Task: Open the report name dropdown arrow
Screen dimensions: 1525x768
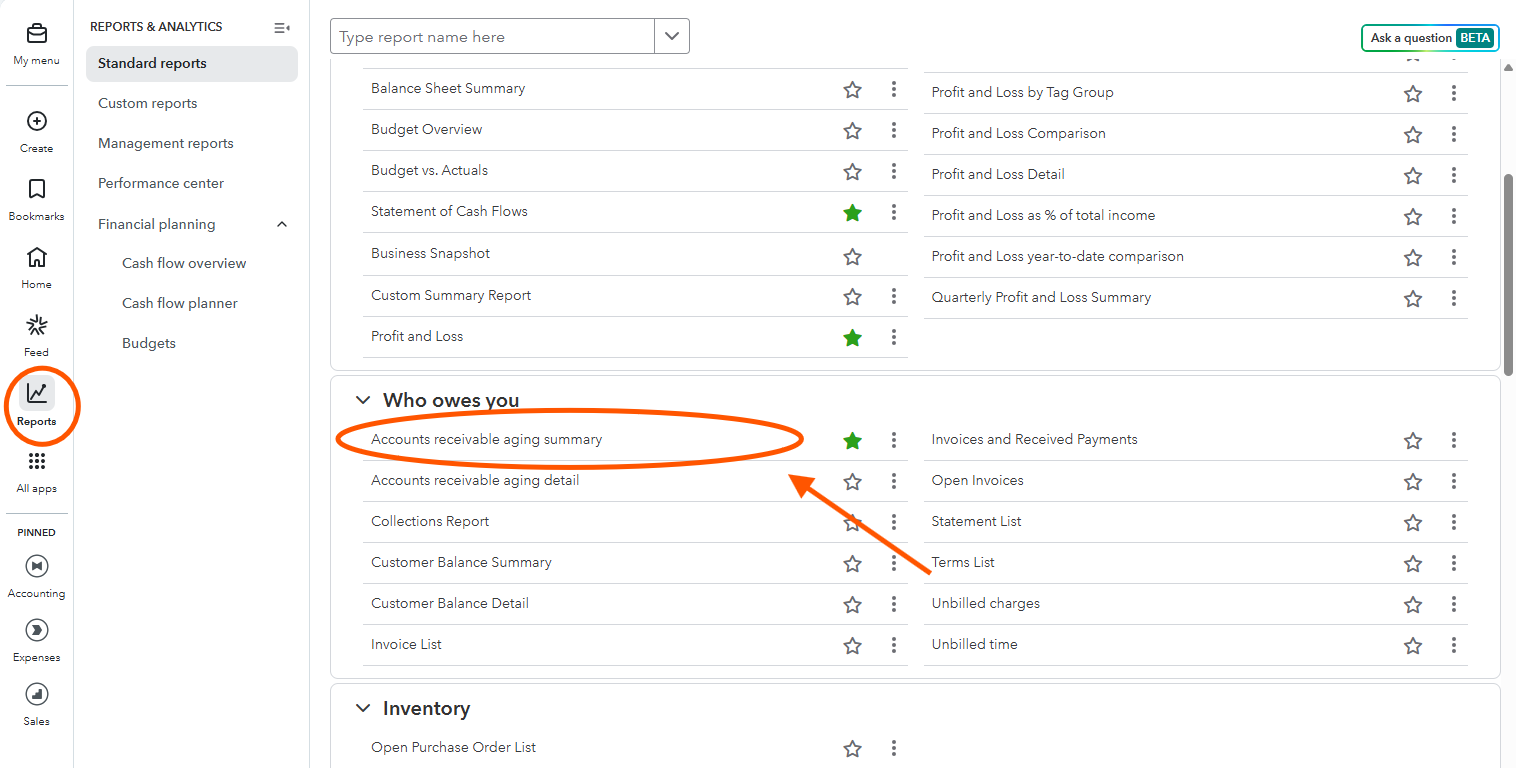Action: (671, 36)
